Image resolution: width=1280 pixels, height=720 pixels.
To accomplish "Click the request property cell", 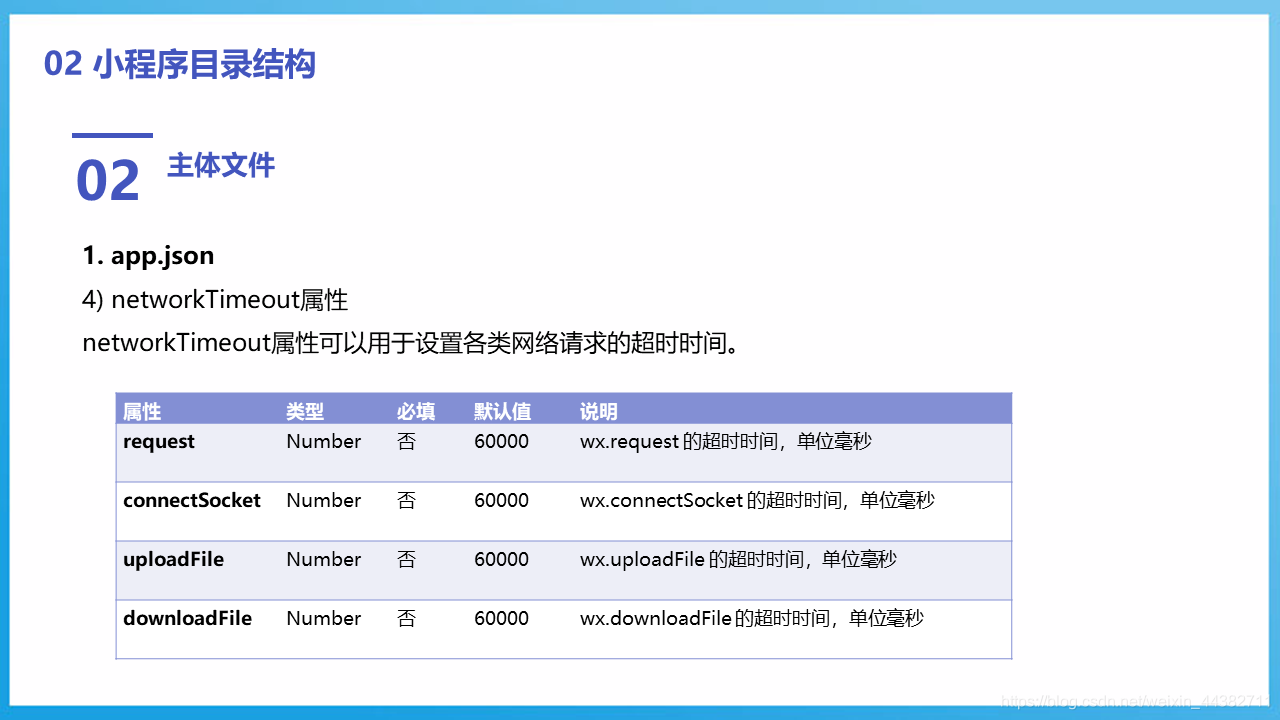I will 159,441.
